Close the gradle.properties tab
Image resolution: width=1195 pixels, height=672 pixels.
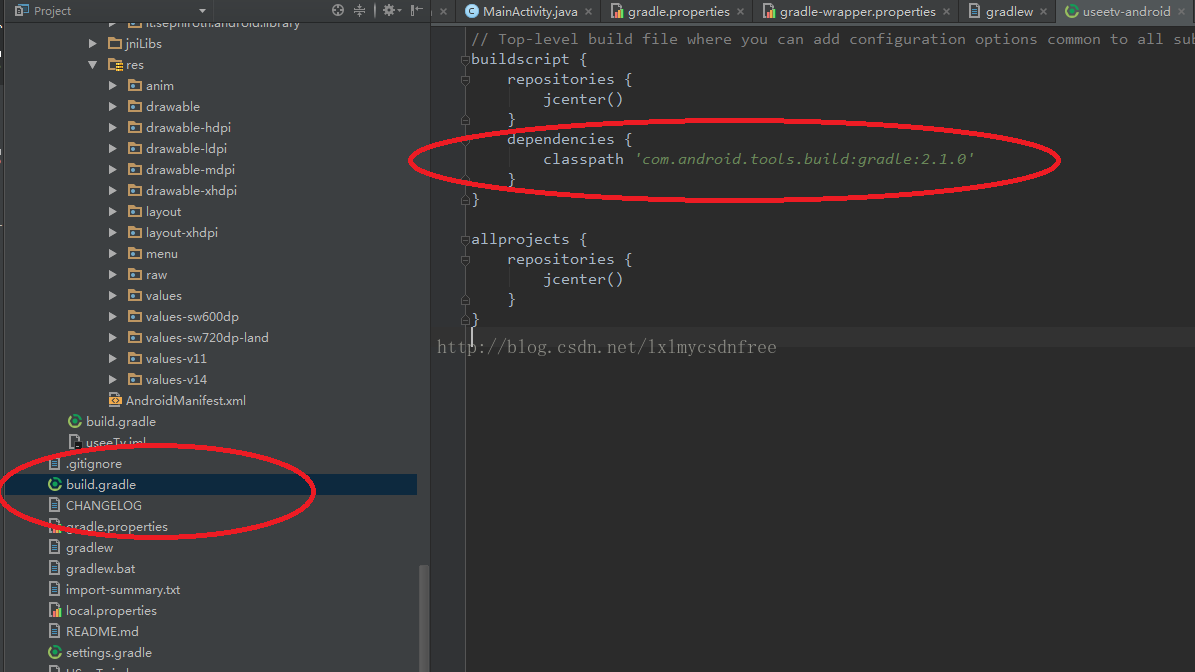tap(740, 11)
